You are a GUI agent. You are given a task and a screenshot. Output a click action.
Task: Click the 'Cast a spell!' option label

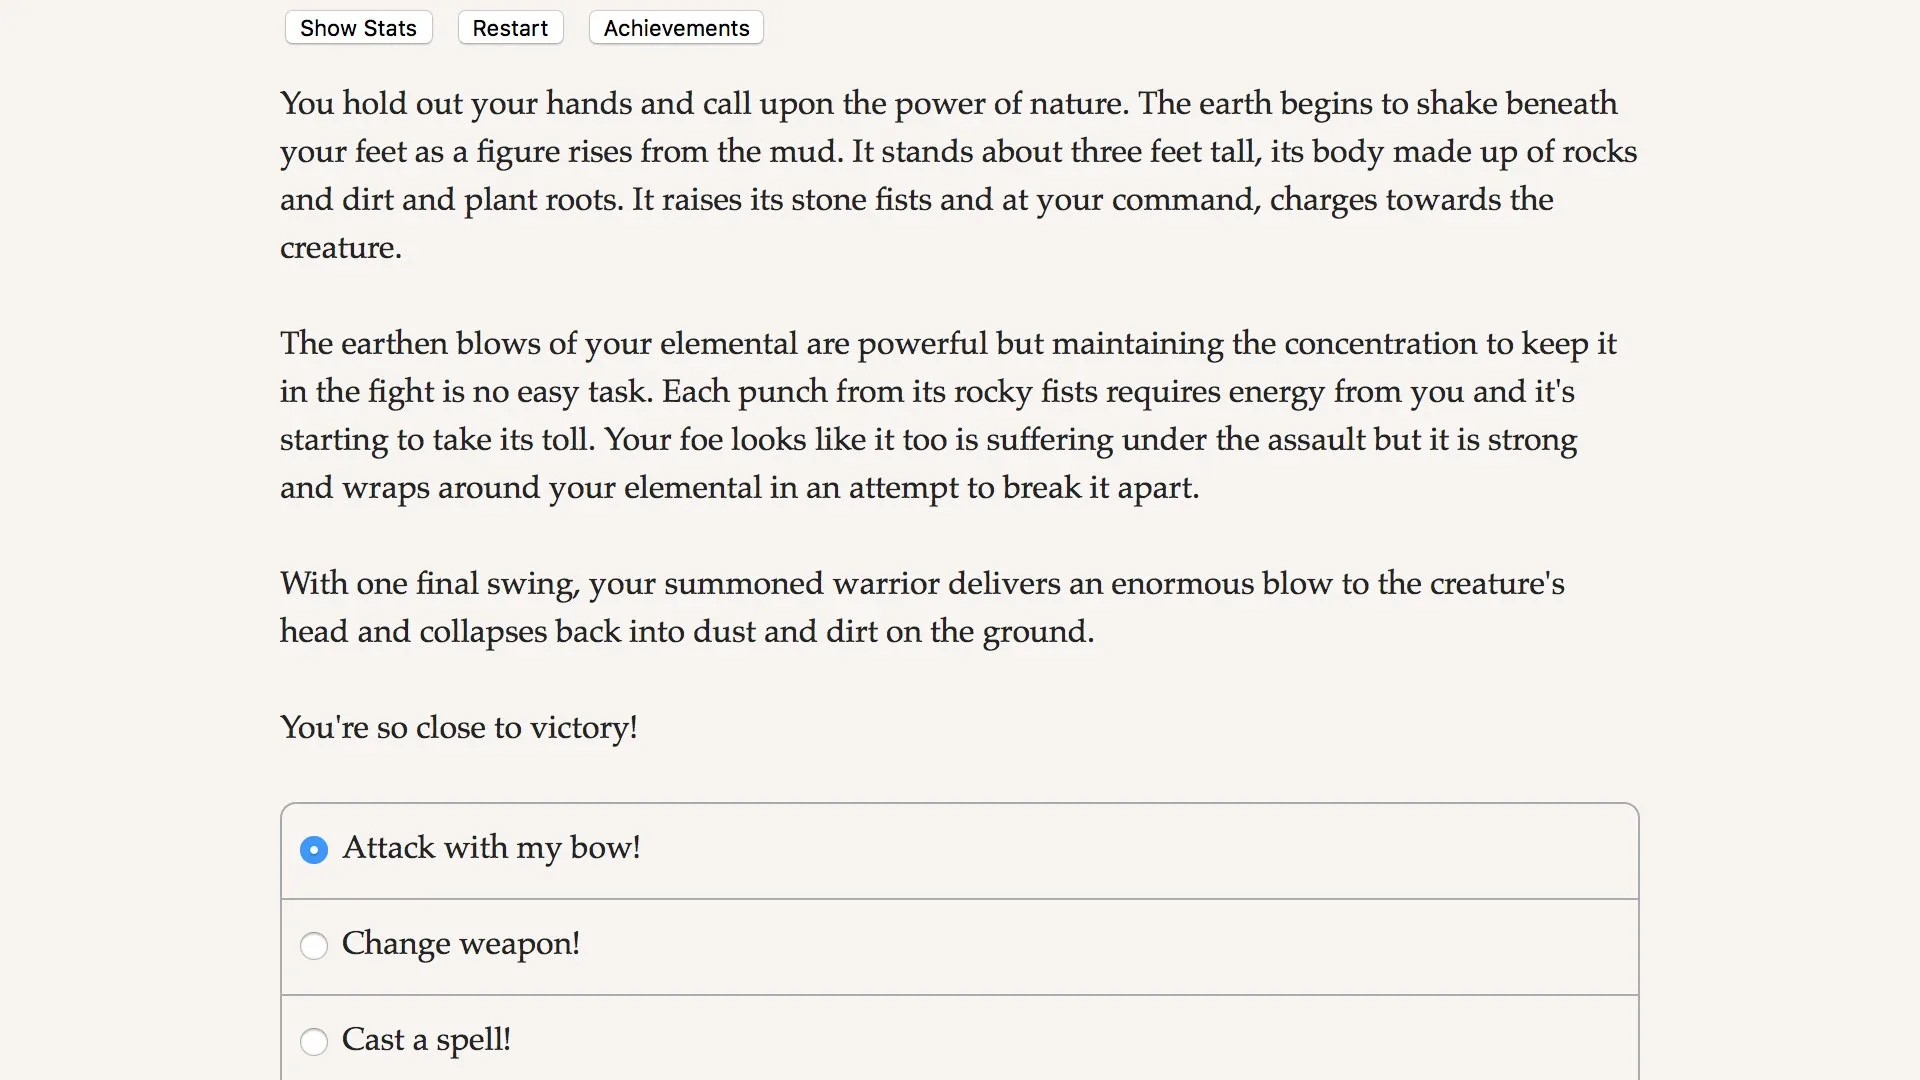[x=426, y=1040]
